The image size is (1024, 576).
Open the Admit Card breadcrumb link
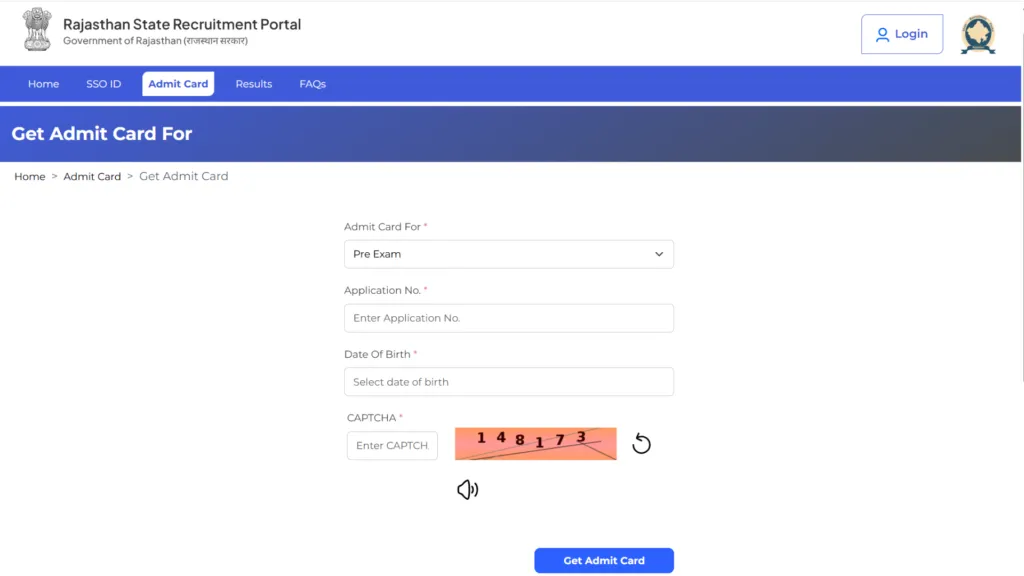pyautogui.click(x=92, y=176)
